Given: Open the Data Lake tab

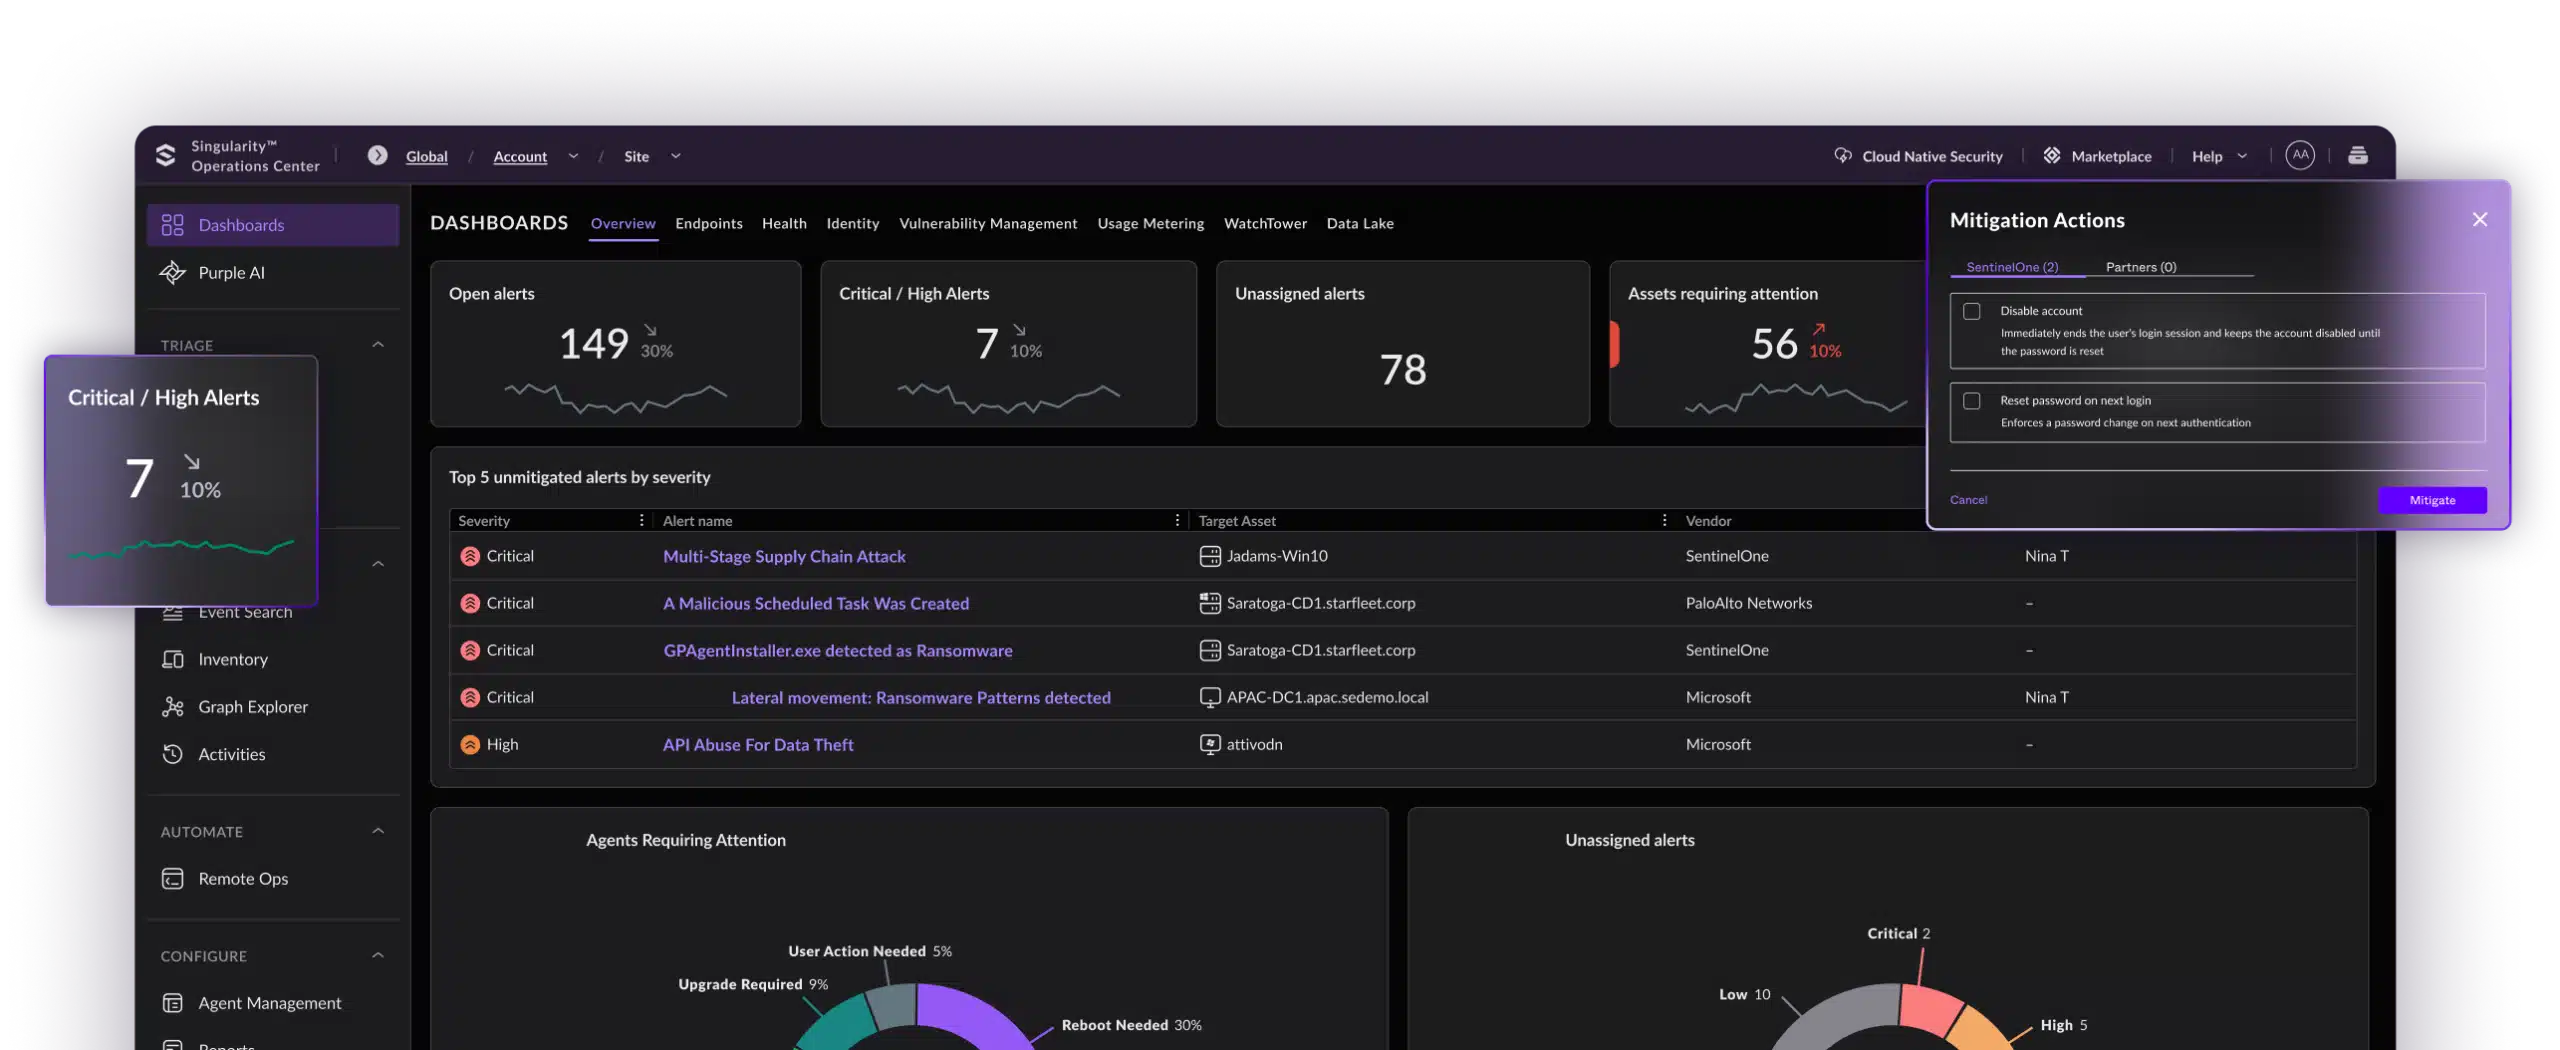Looking at the screenshot, I should pyautogui.click(x=1360, y=223).
